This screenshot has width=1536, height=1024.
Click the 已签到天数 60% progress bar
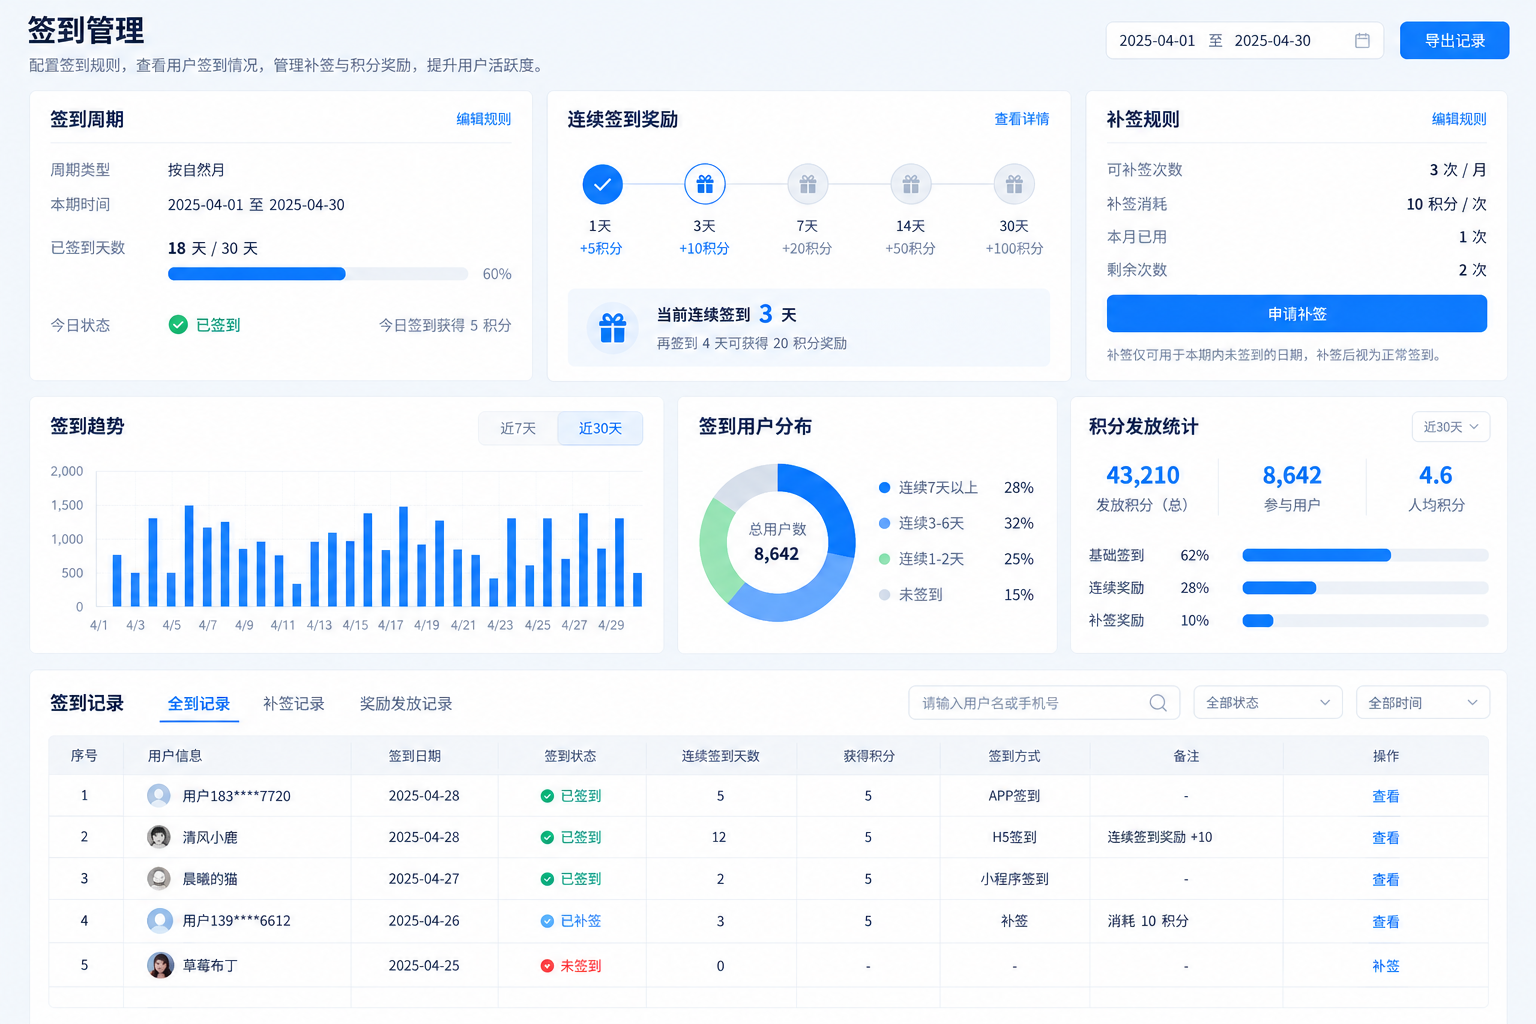(x=318, y=274)
